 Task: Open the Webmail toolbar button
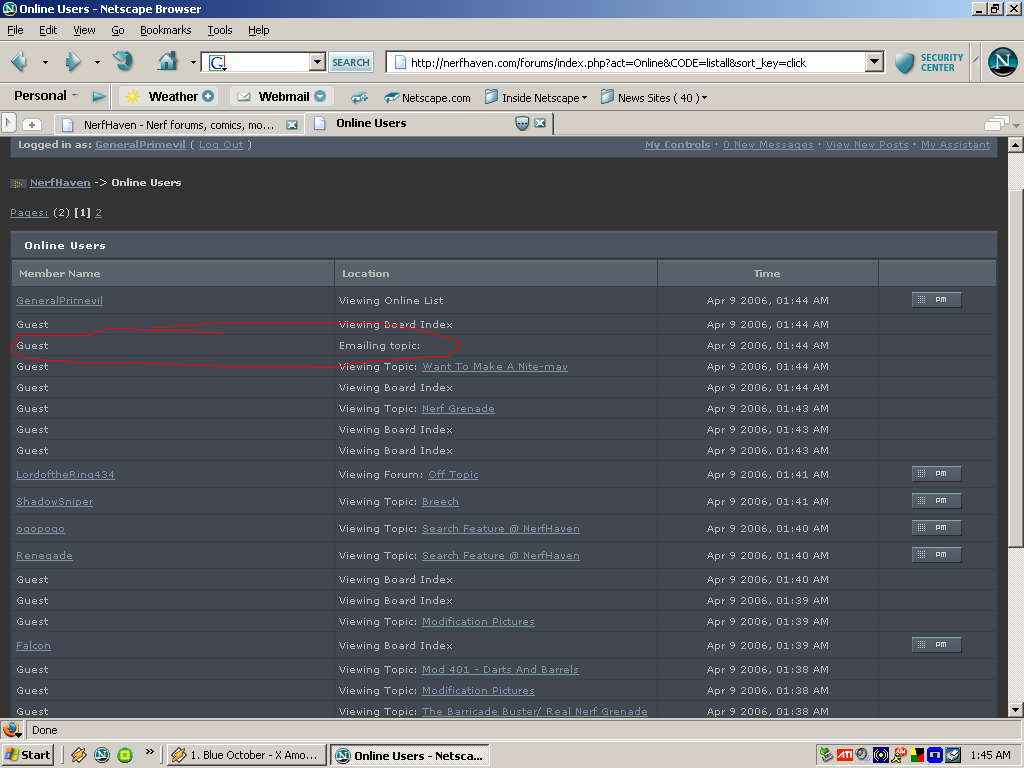click(281, 97)
